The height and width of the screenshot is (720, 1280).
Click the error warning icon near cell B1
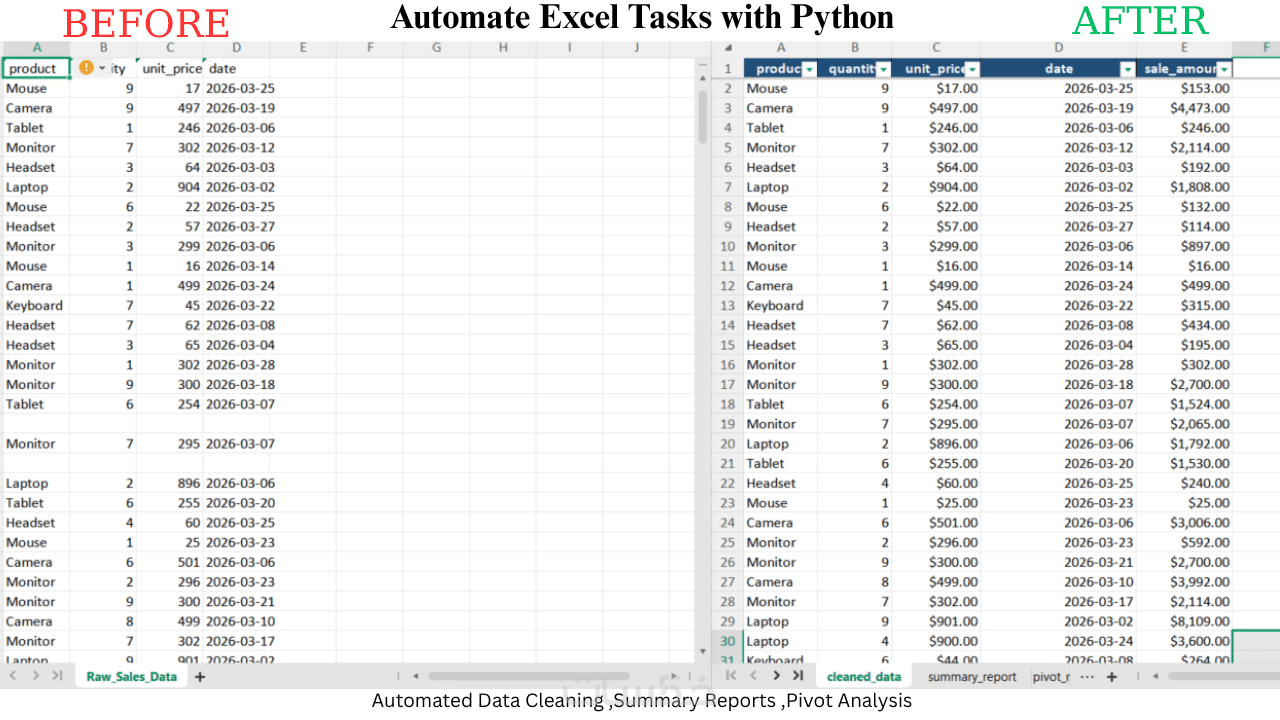(86, 68)
